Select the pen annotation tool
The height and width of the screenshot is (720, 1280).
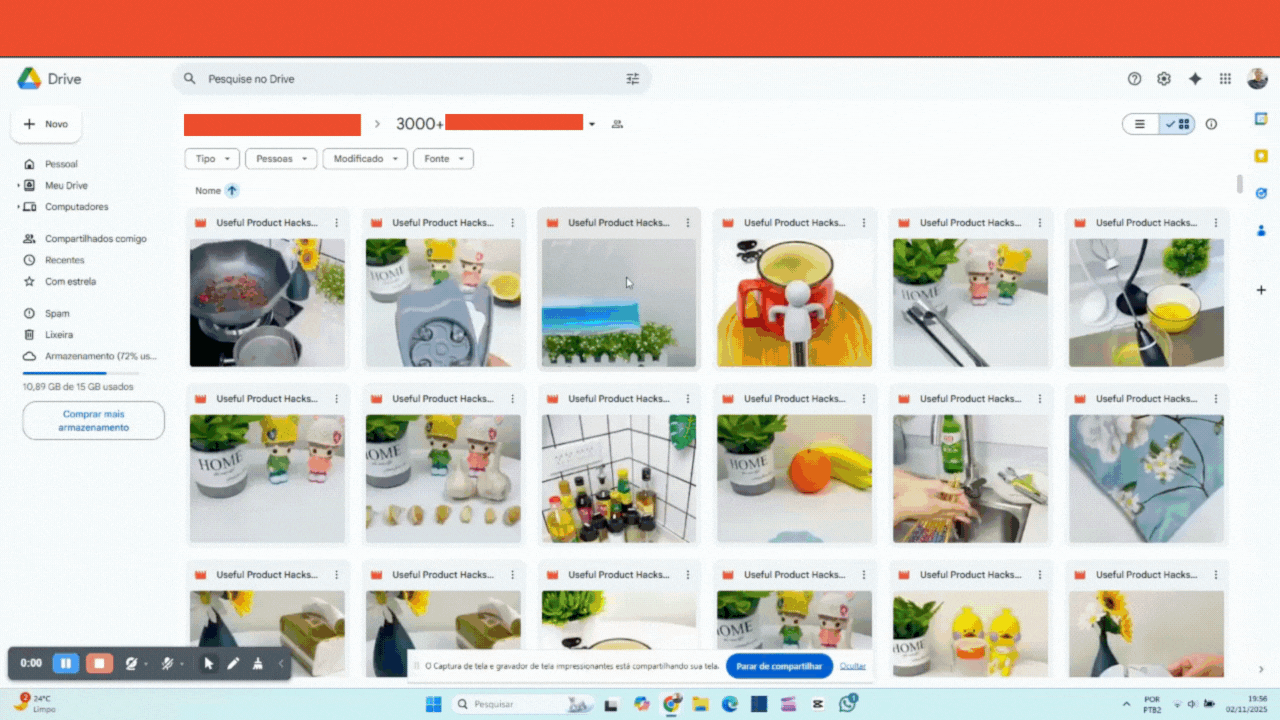pos(233,663)
